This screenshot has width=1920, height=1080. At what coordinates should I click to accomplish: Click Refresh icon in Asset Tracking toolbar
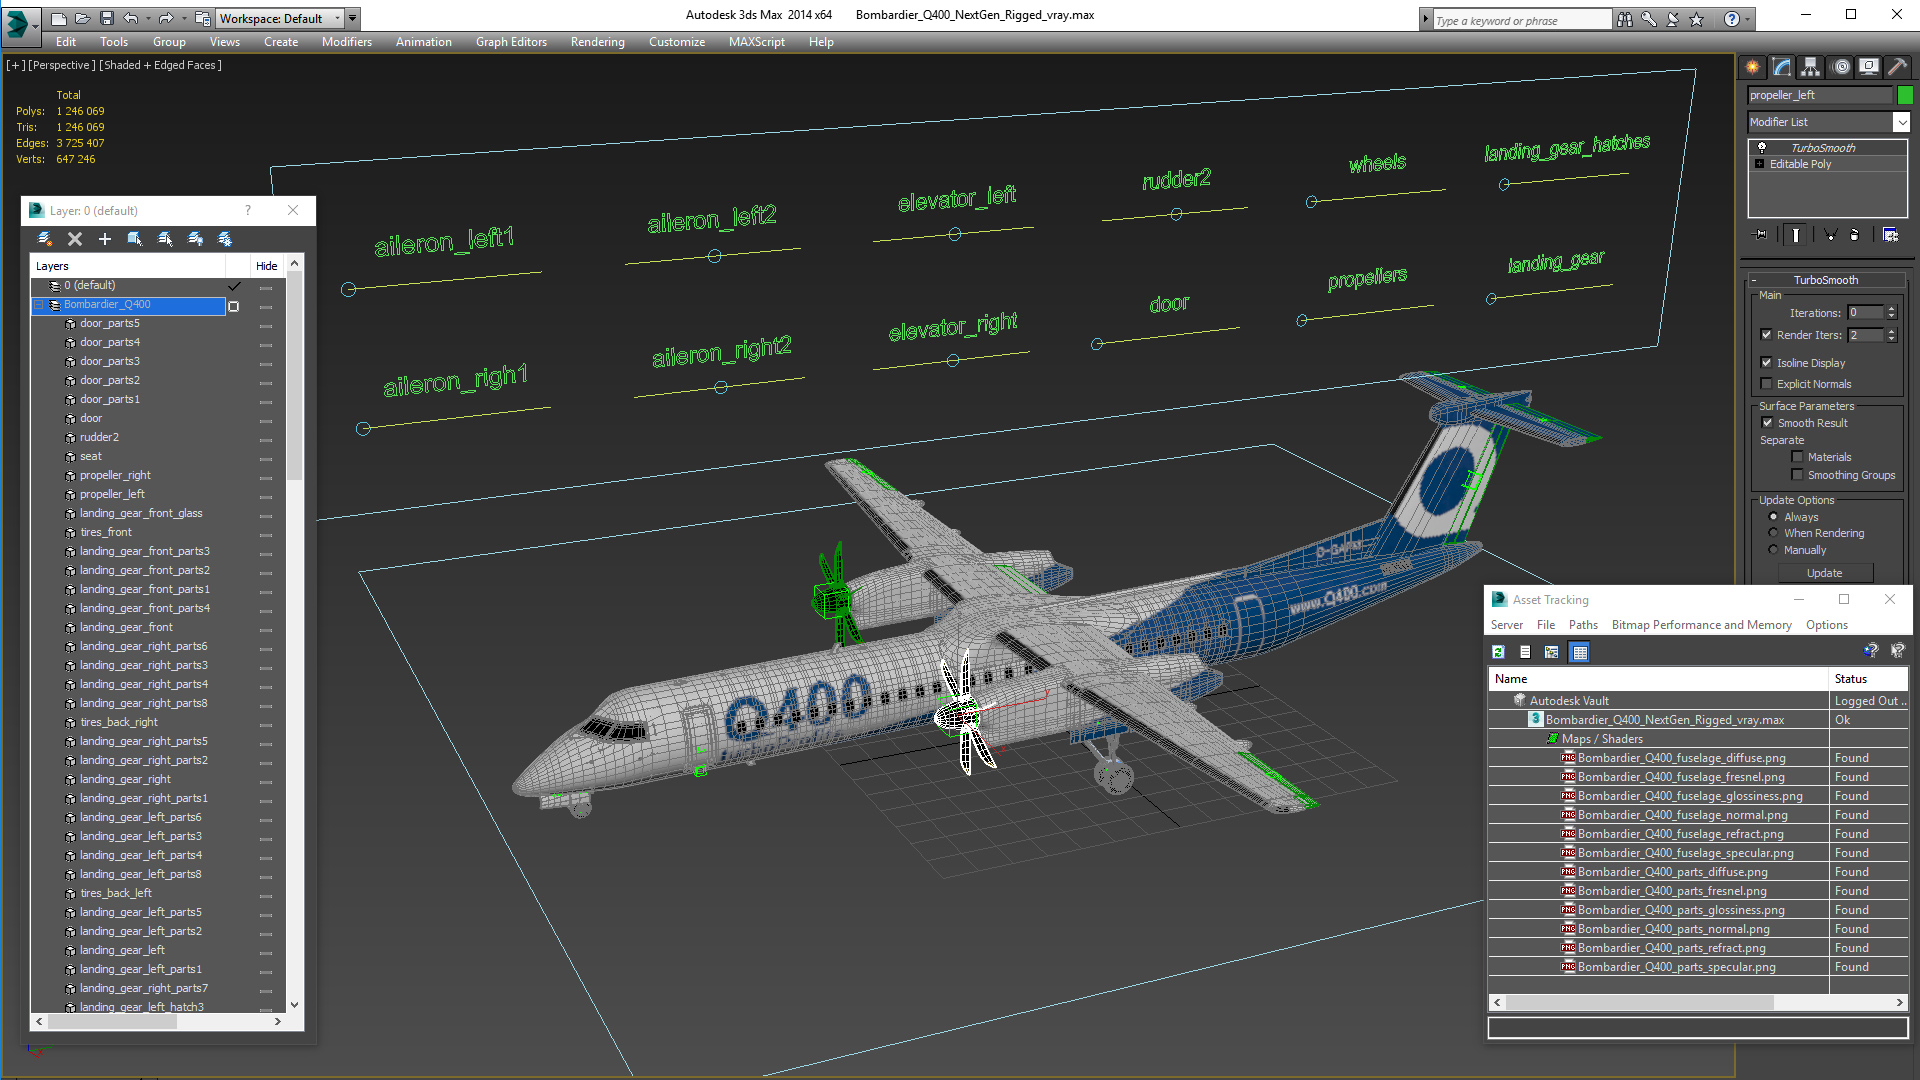(x=1498, y=652)
